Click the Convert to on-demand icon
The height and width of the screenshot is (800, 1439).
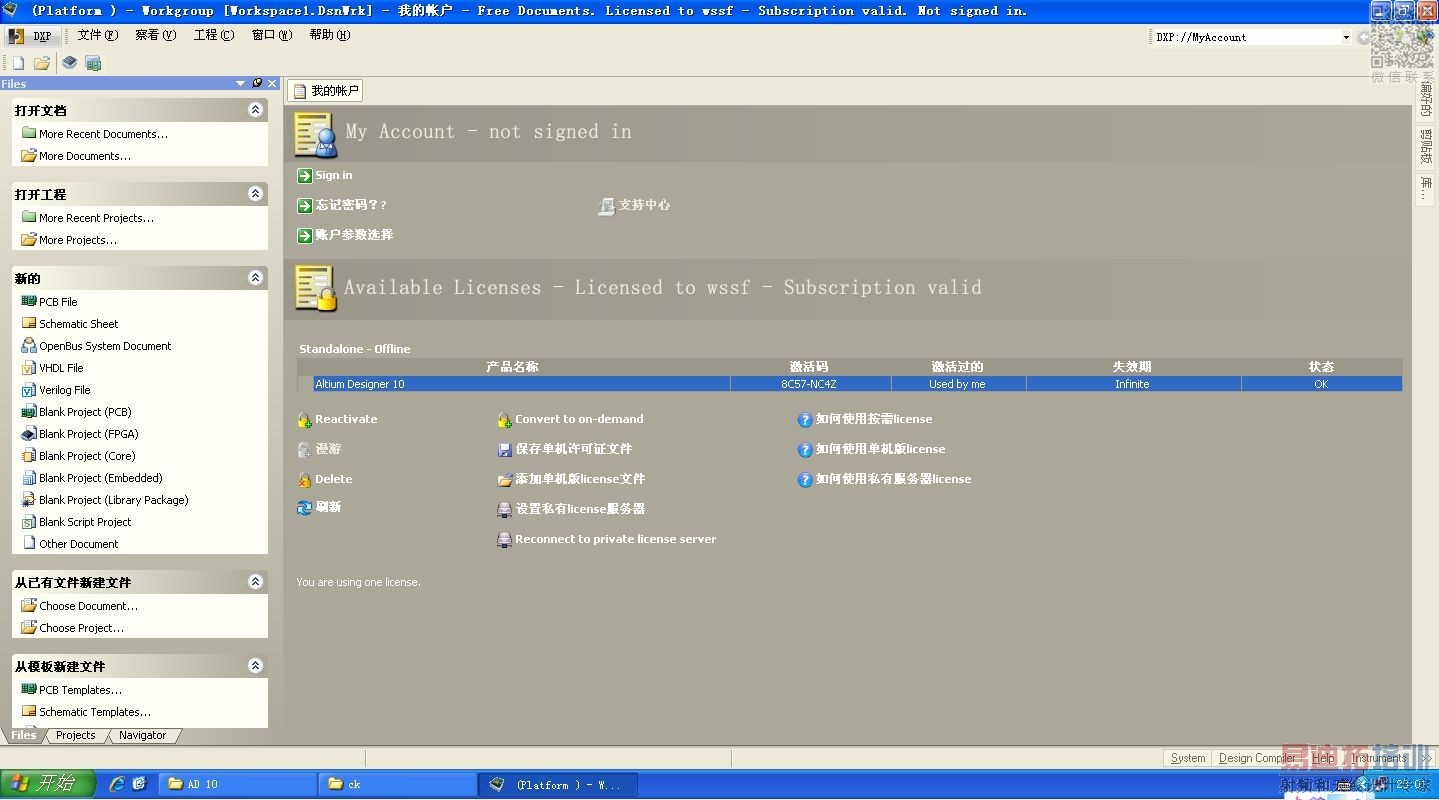point(505,420)
